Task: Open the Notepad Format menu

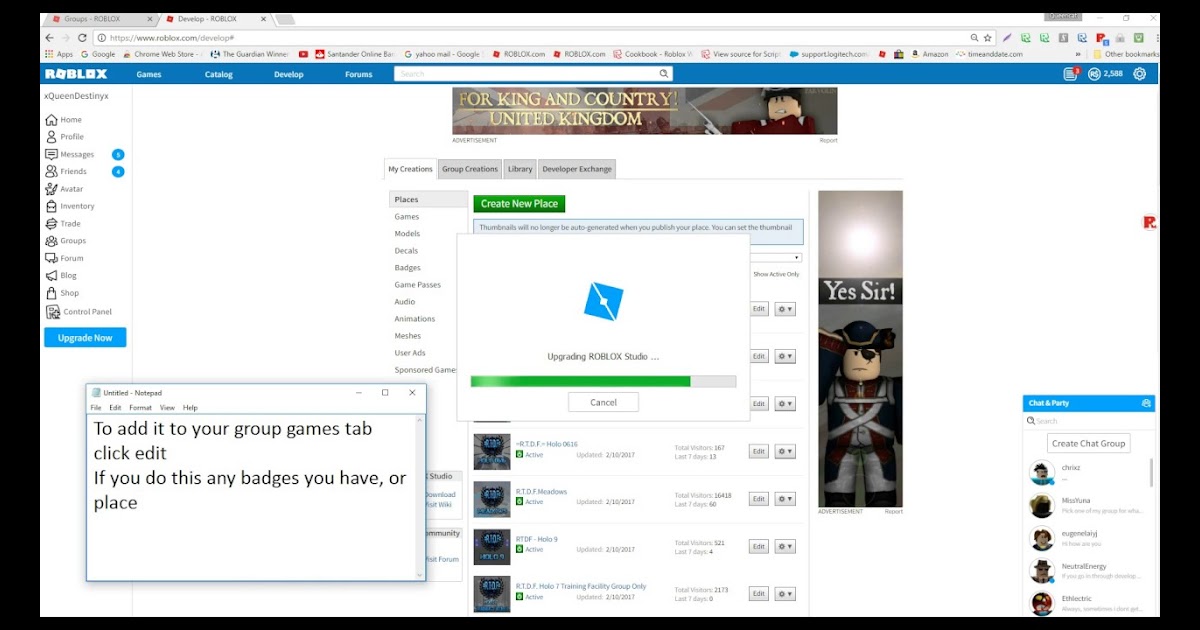Action: coord(140,408)
